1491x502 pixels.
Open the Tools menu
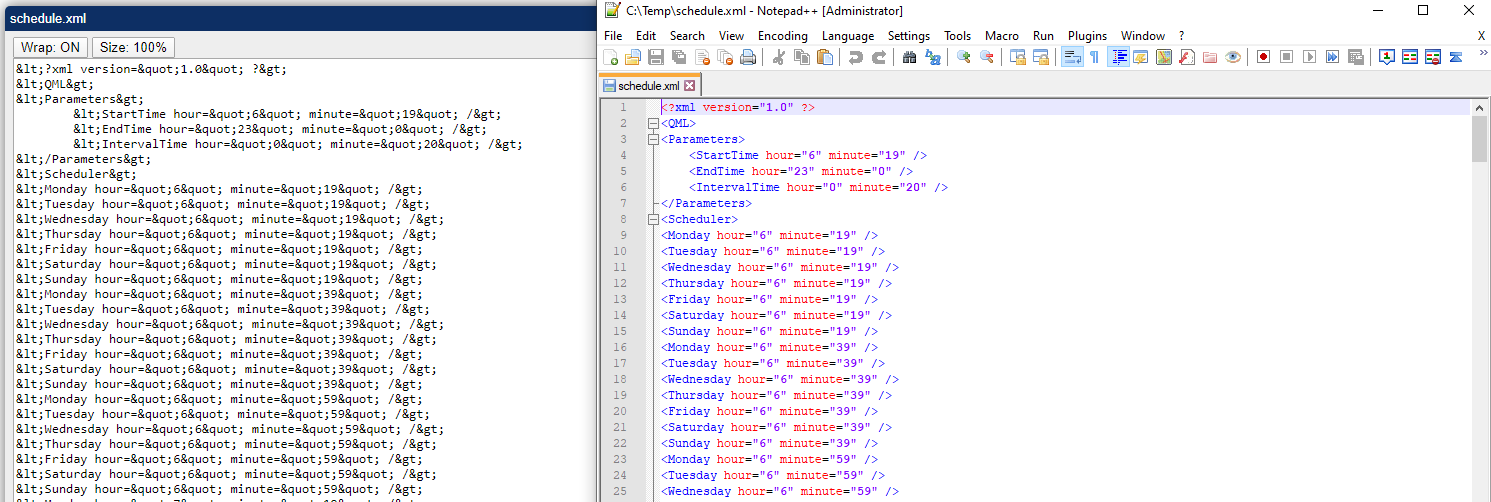958,35
